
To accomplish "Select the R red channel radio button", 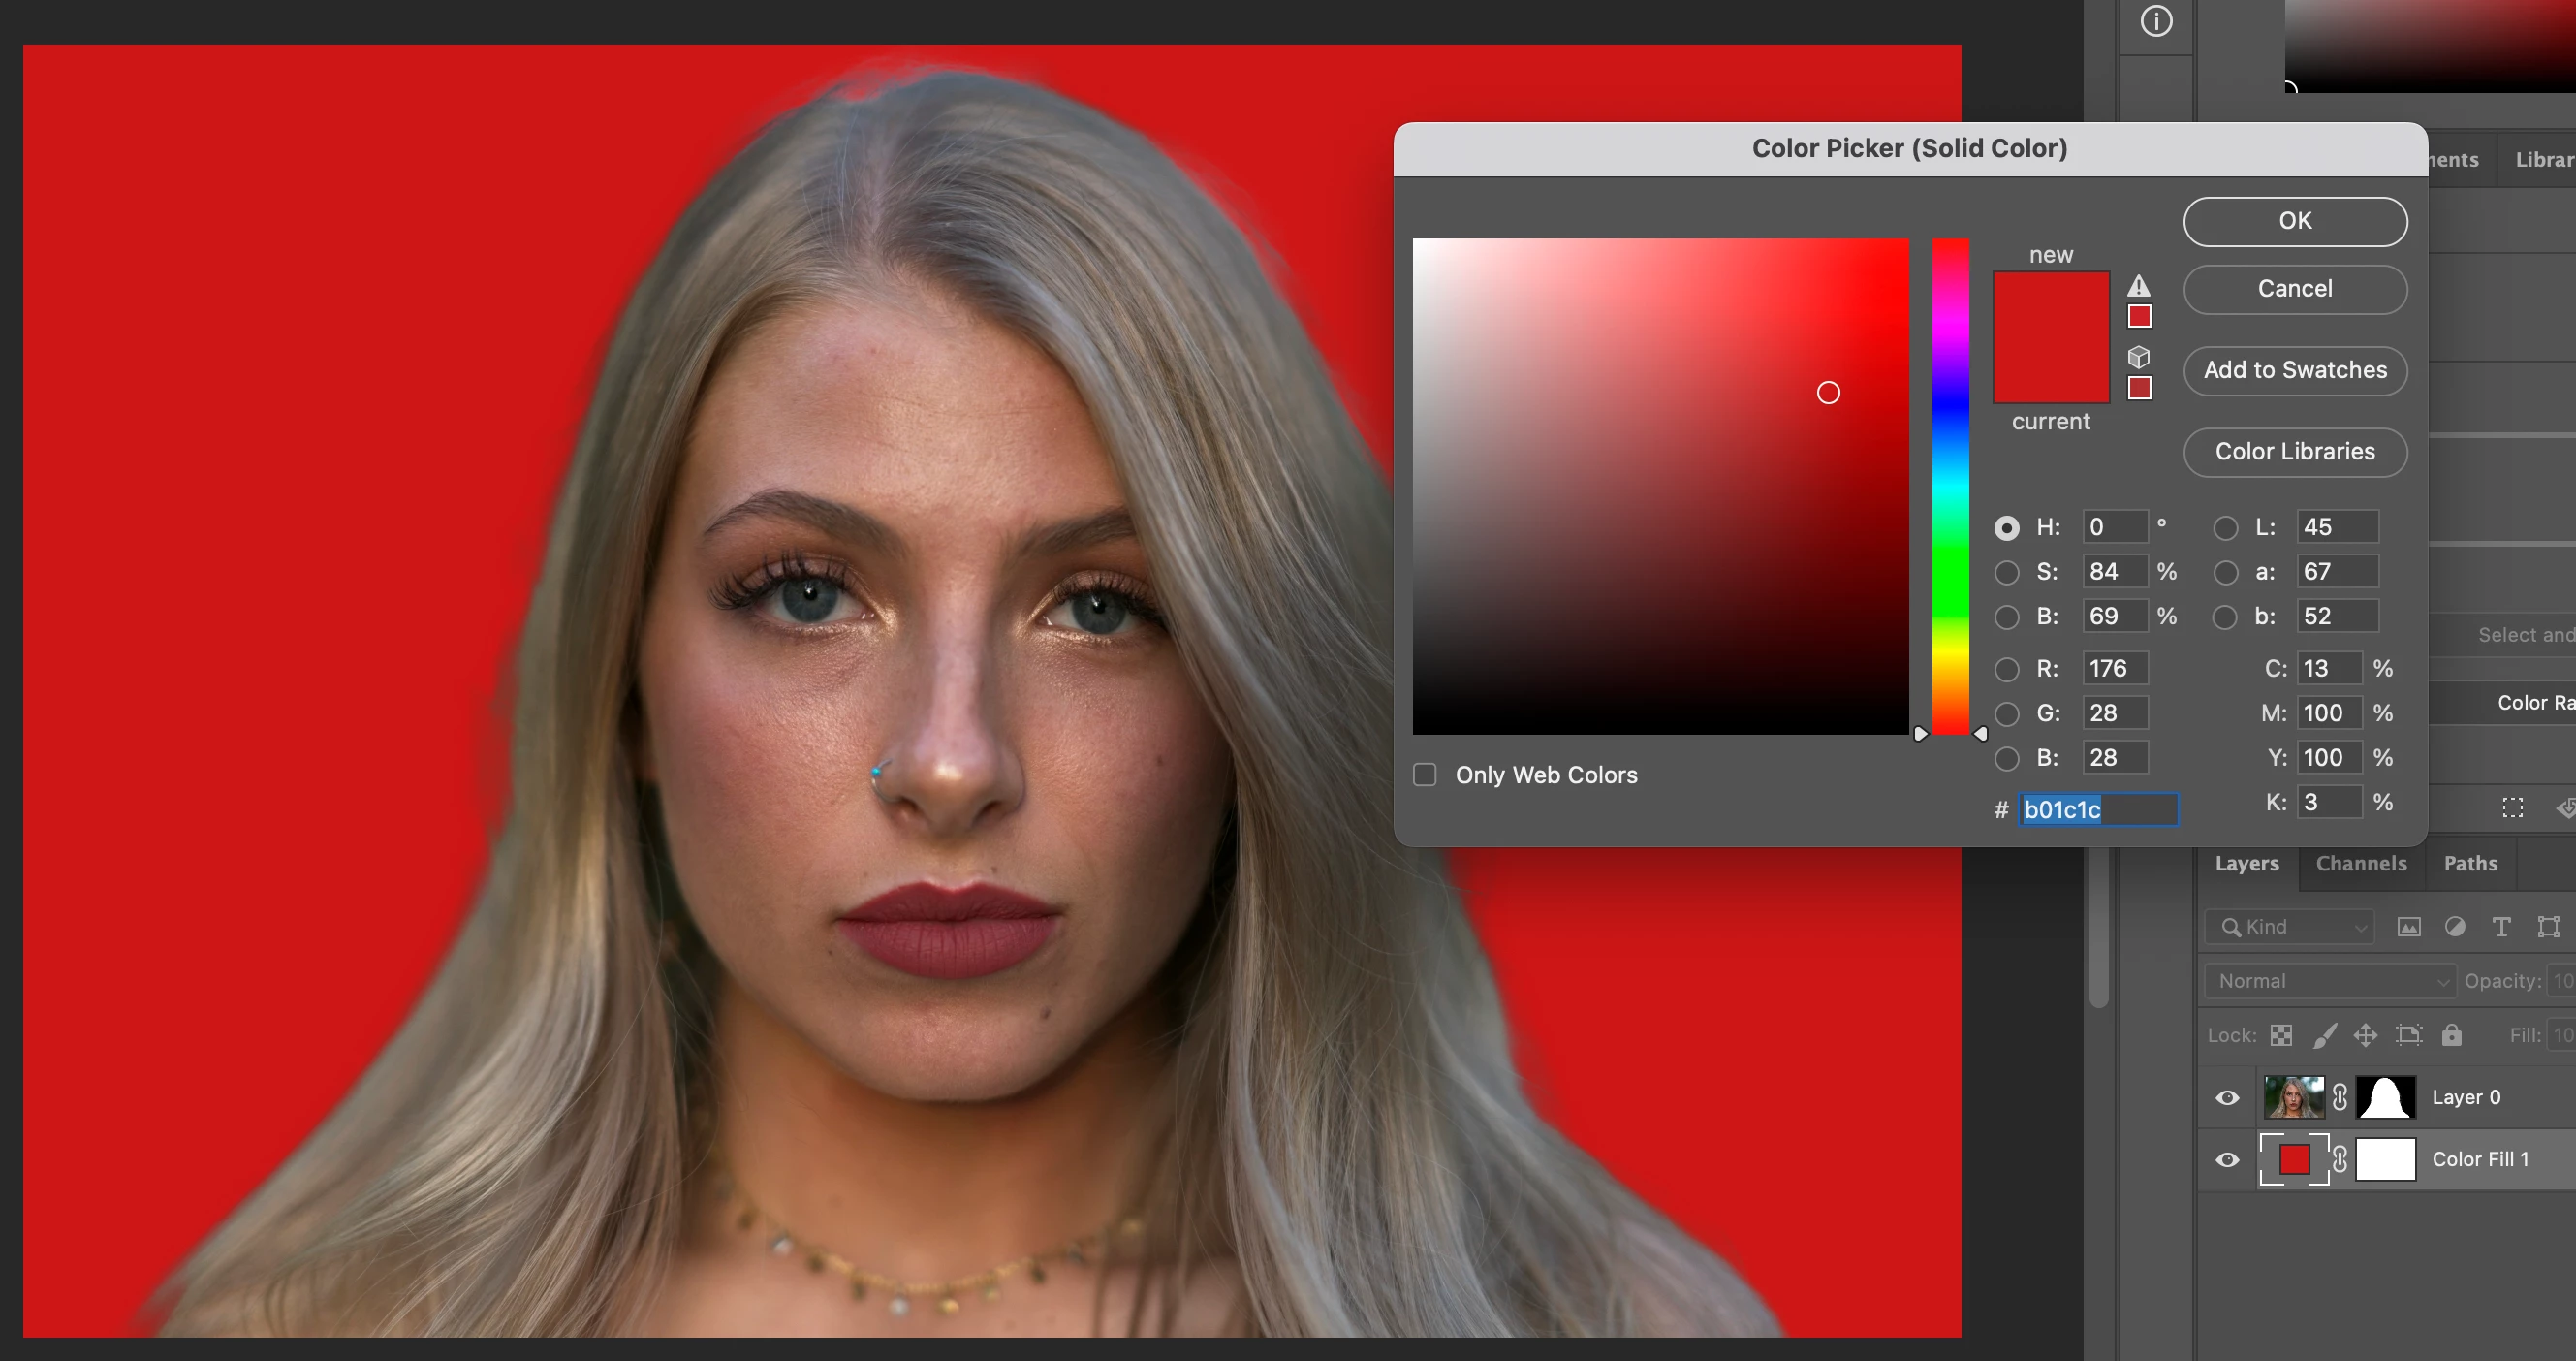I will tap(2006, 669).
